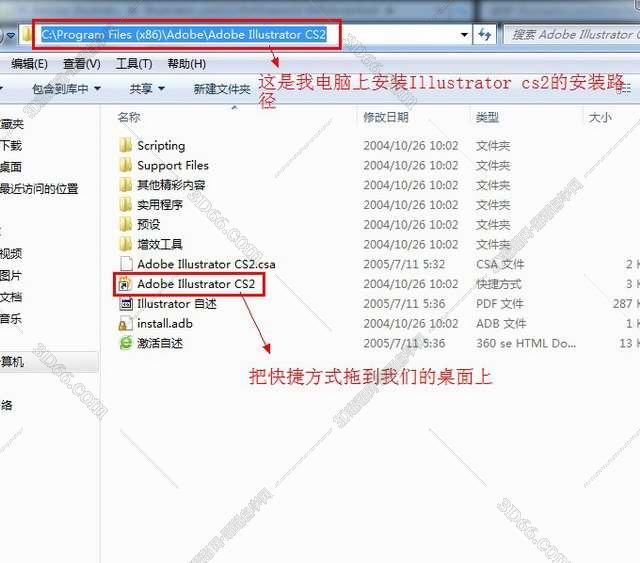Open the 共享 dropdown menu
Viewport: 640px width, 563px height.
tap(147, 89)
